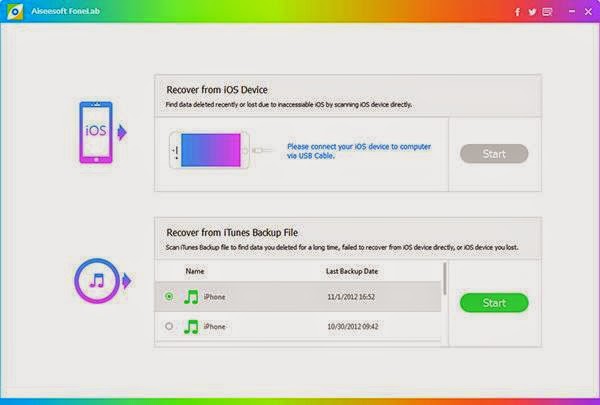Click the date 10/30/2012 09:42

[352, 327]
